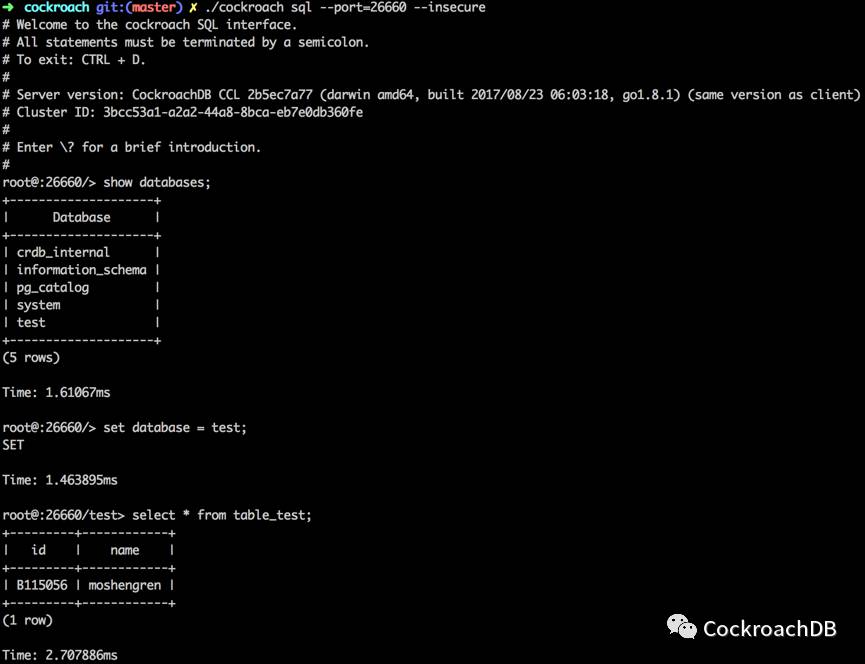This screenshot has width=865, height=664.
Task: Click Cluster ID value 3bcc53a1-a2a2-44a8-8bca-eb7e0db360fe
Action: [233, 113]
